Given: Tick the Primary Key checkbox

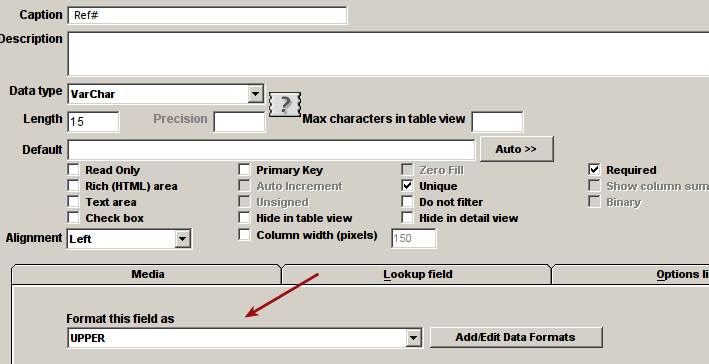Looking at the screenshot, I should [244, 170].
